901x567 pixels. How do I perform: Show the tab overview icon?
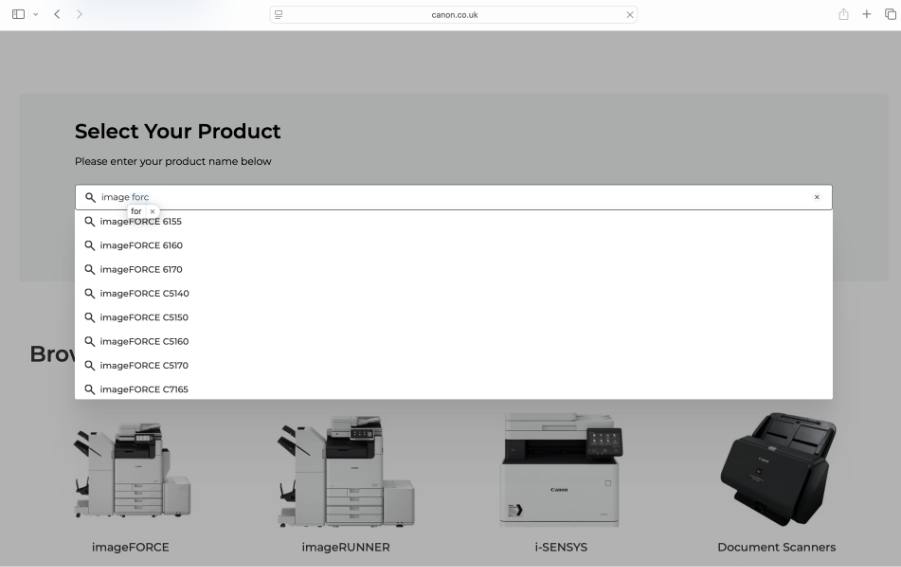coord(888,15)
